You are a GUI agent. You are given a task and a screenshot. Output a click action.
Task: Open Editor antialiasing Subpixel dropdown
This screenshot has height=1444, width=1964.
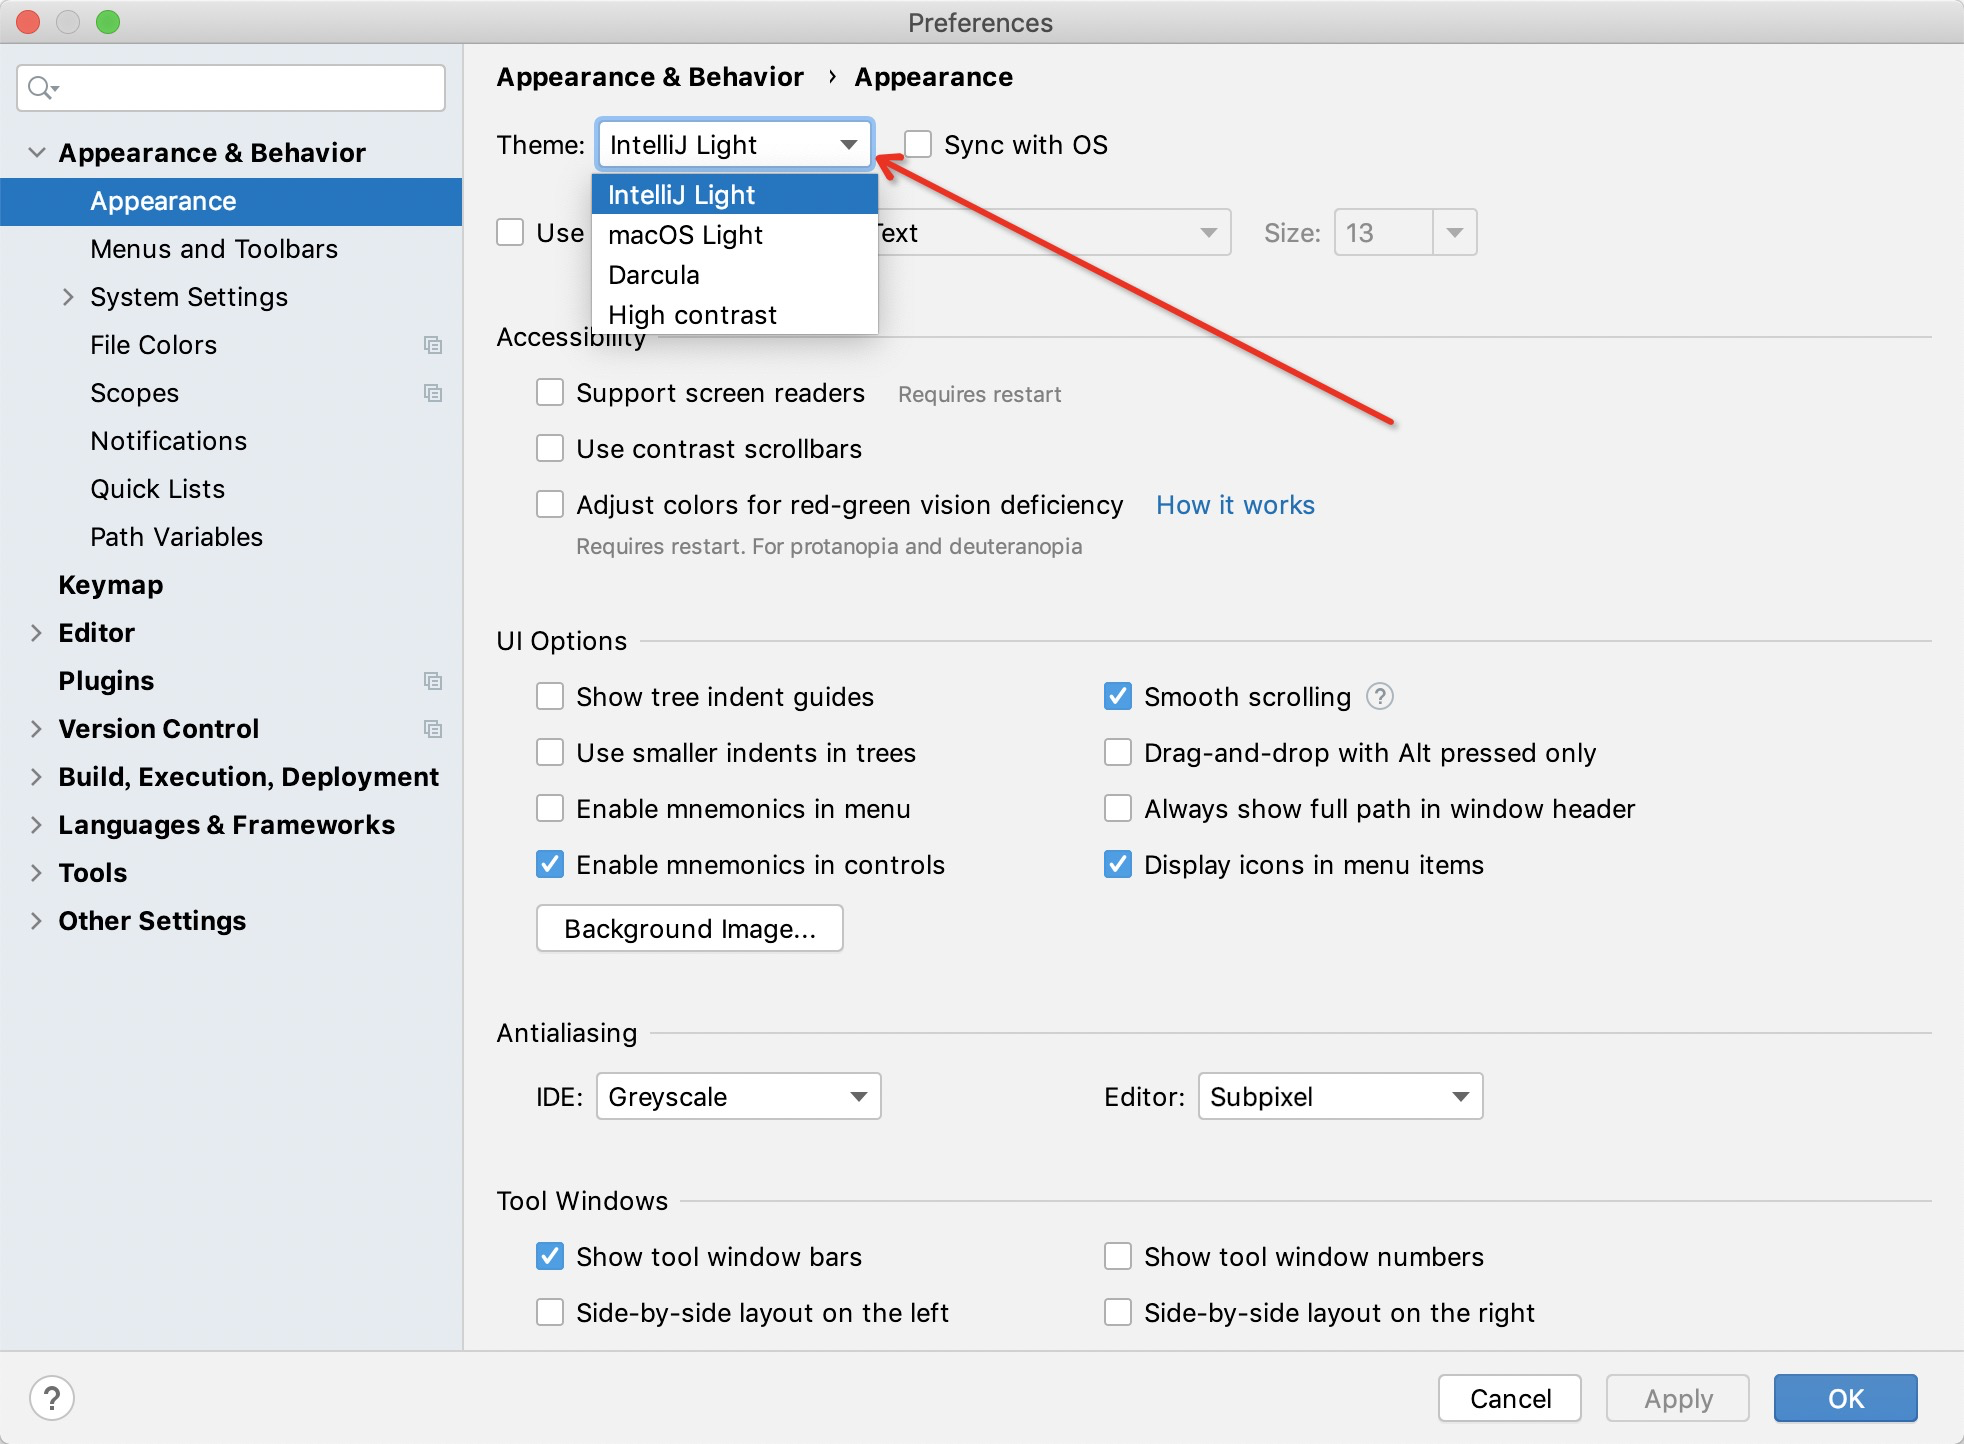coord(1340,1096)
